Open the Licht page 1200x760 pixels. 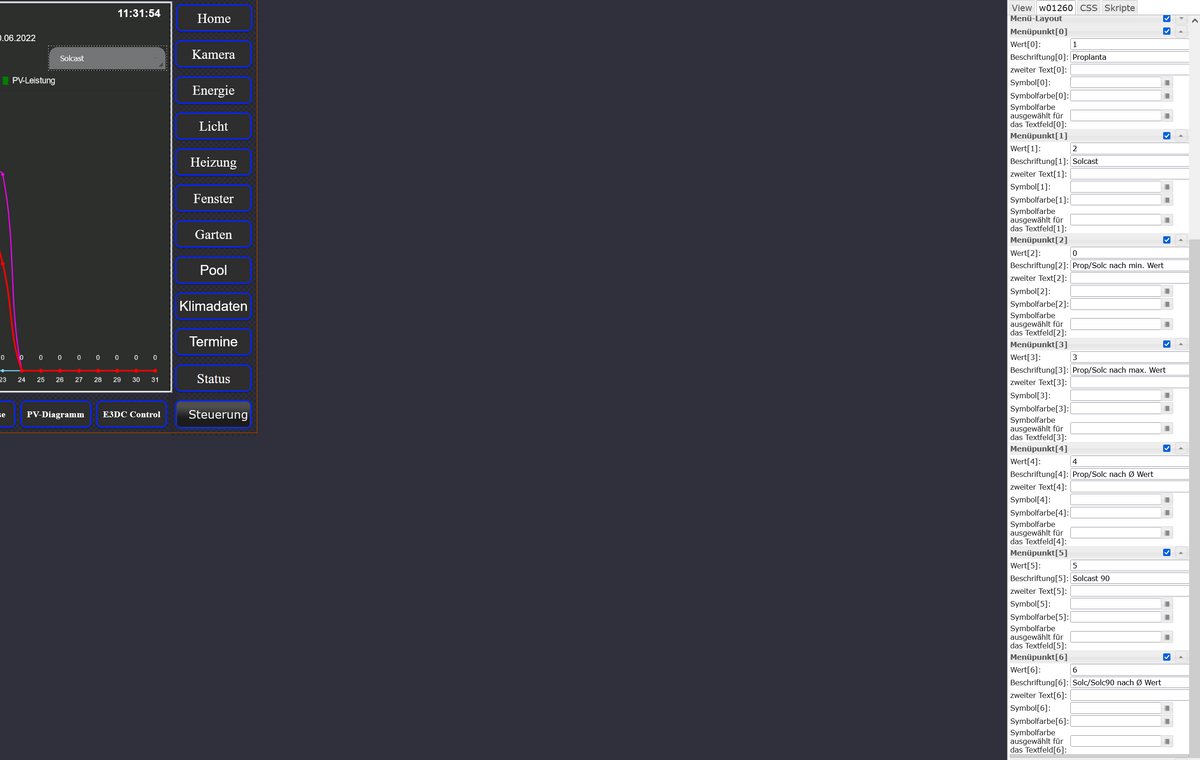coord(214,126)
